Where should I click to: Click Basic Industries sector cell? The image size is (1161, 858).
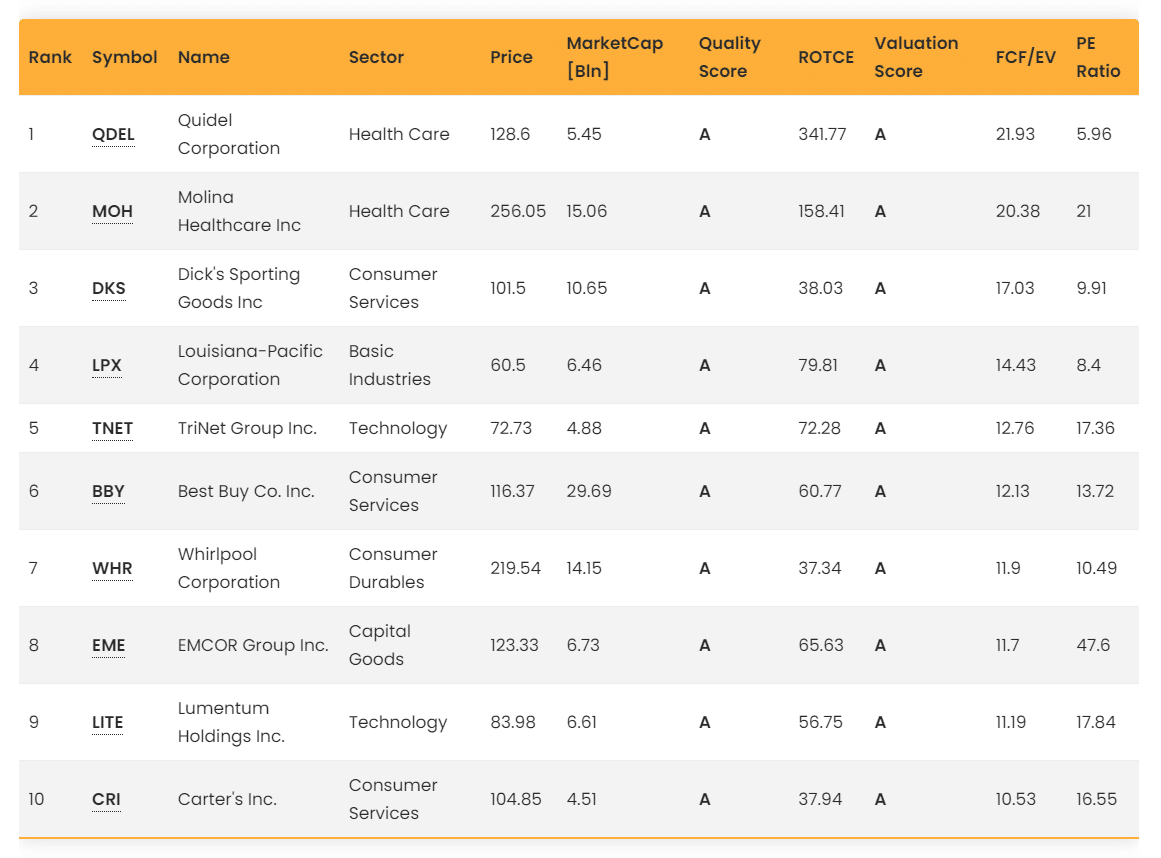coord(389,365)
